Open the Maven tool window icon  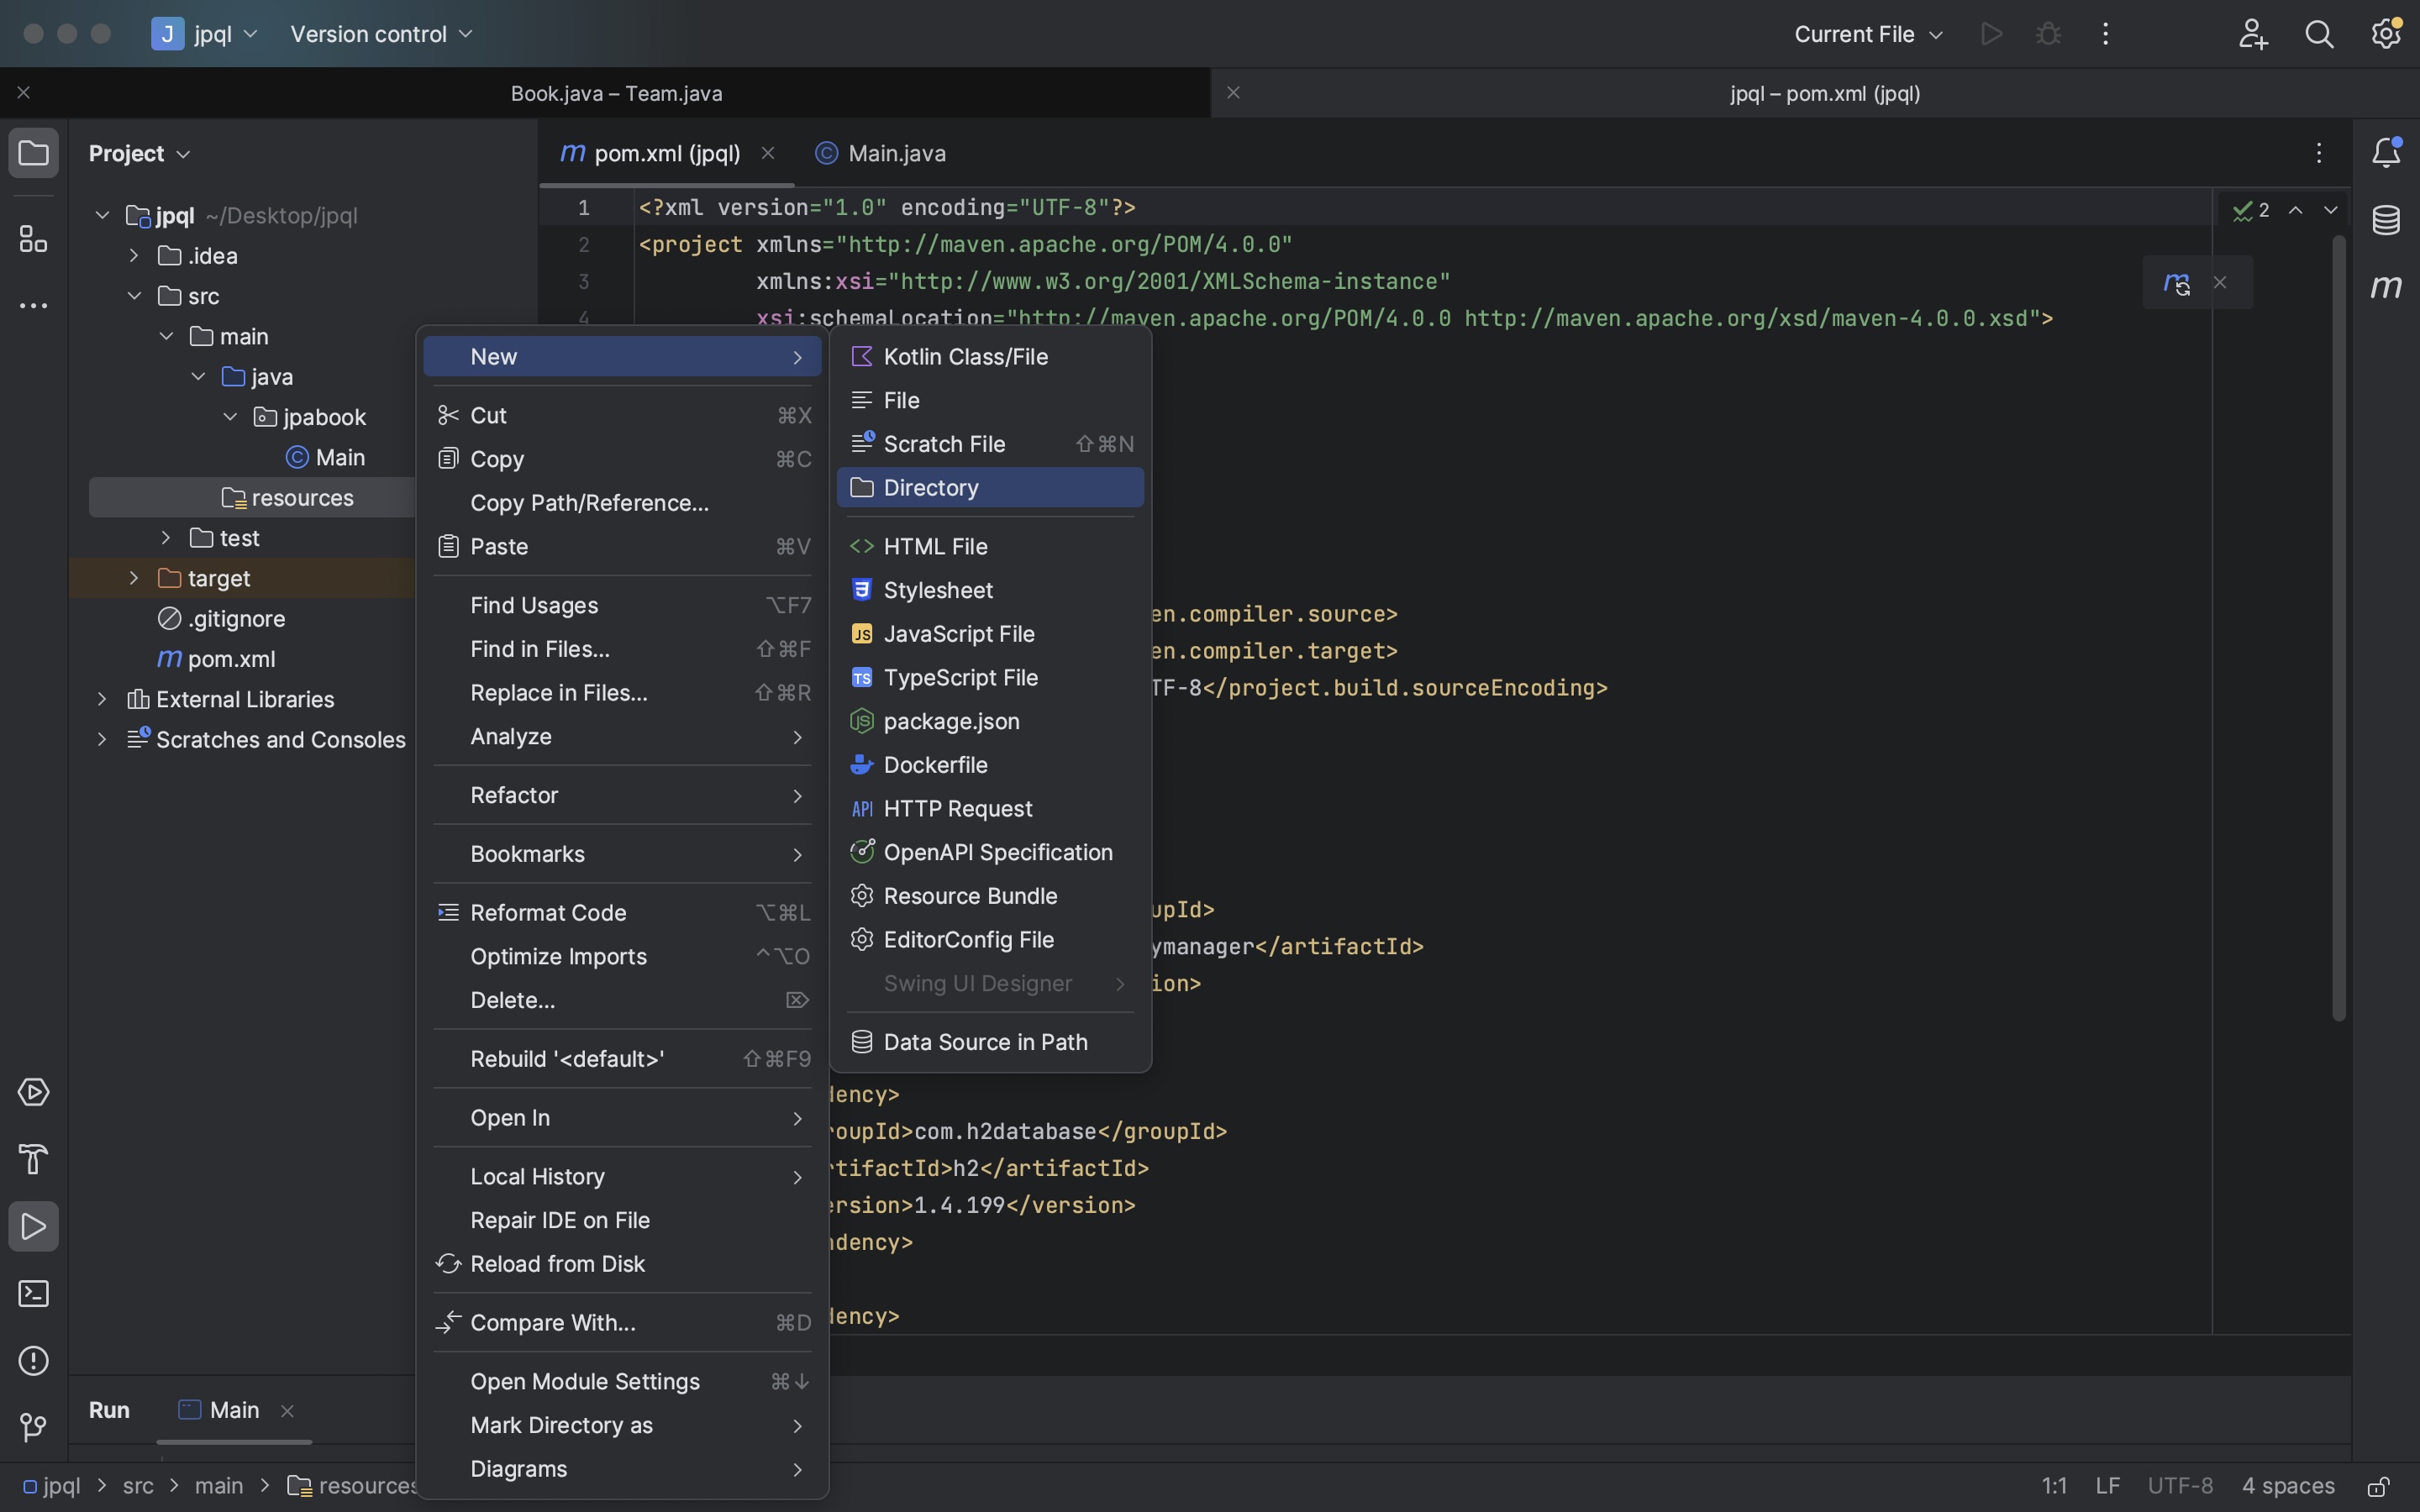(x=2386, y=287)
